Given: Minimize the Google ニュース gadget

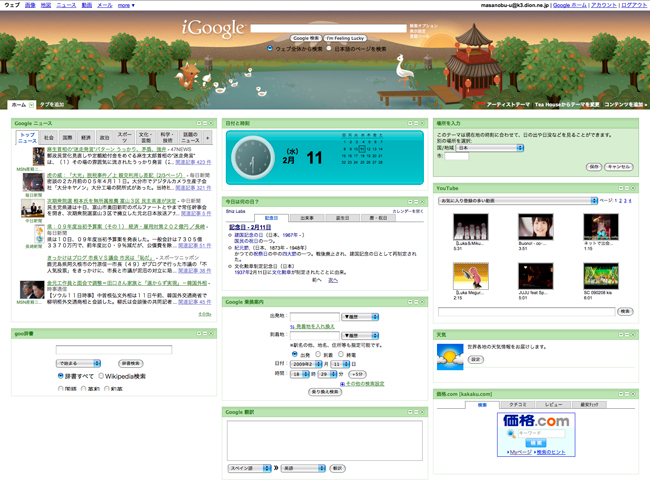Looking at the screenshot, I should click(x=205, y=123).
